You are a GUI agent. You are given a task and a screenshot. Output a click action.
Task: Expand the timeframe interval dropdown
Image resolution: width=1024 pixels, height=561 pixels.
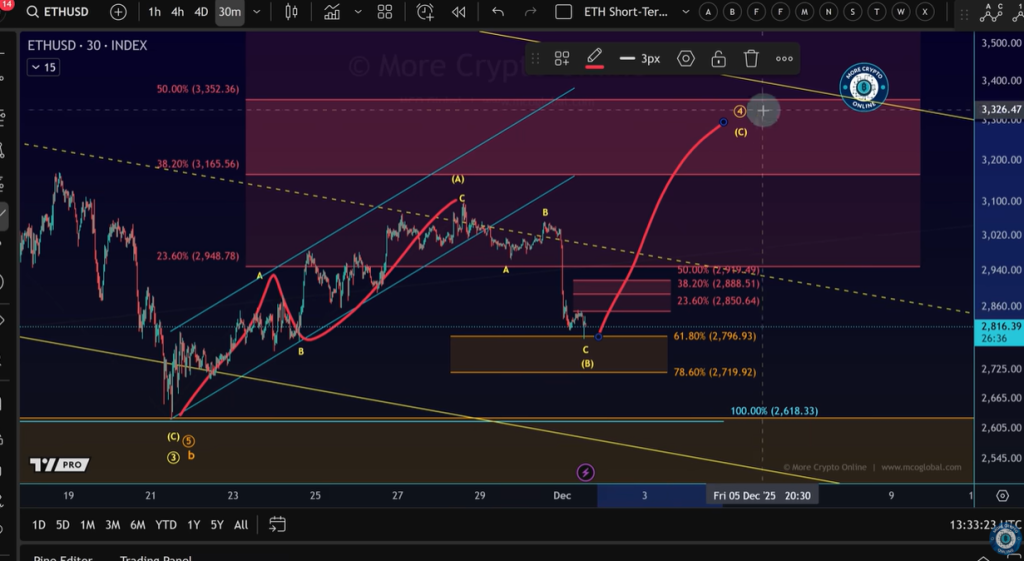tap(257, 12)
